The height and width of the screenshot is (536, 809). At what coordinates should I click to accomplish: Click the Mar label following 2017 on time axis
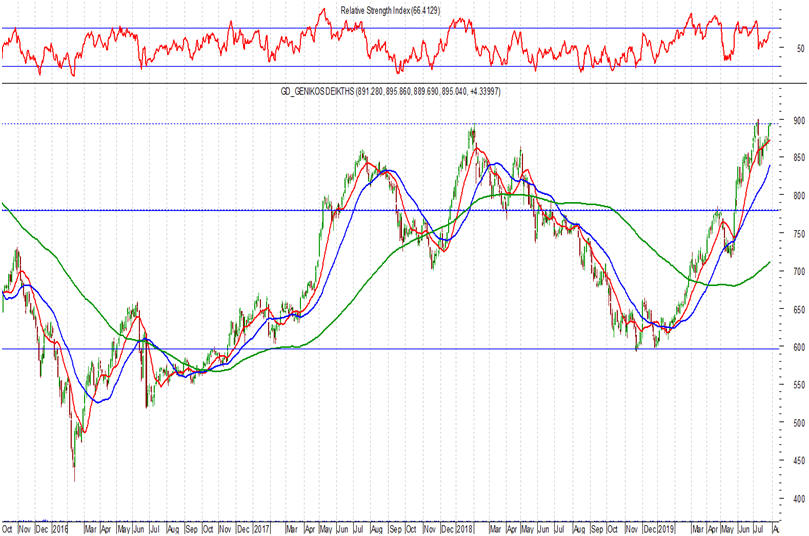coord(292,529)
